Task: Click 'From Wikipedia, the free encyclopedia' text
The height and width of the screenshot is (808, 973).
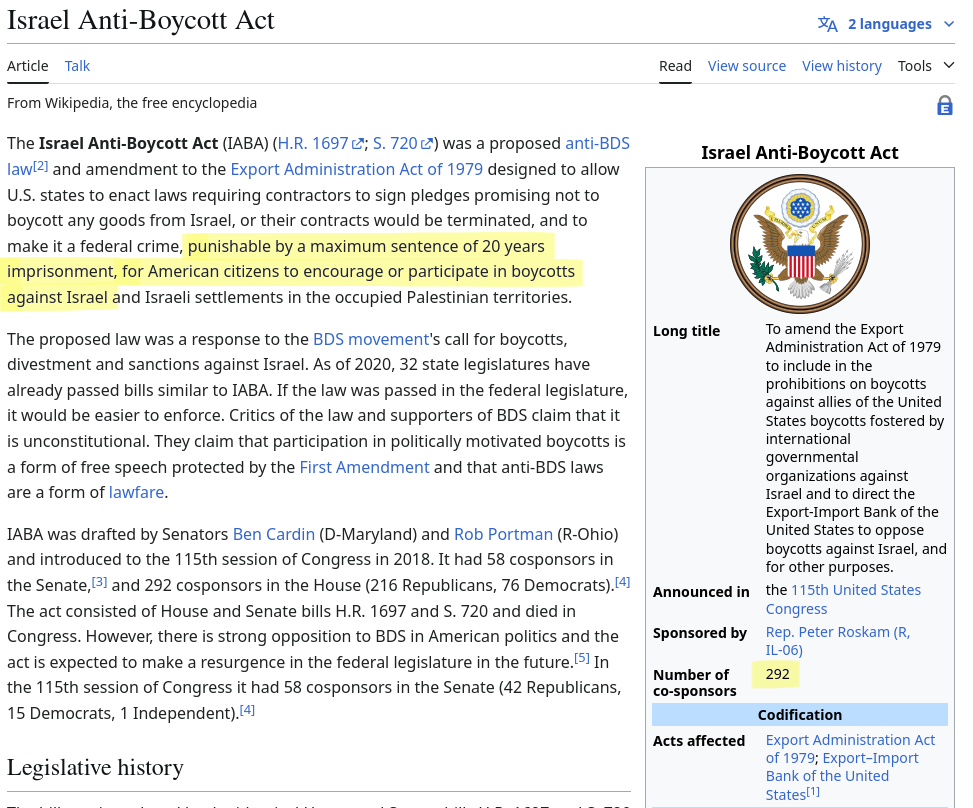Action: point(132,103)
